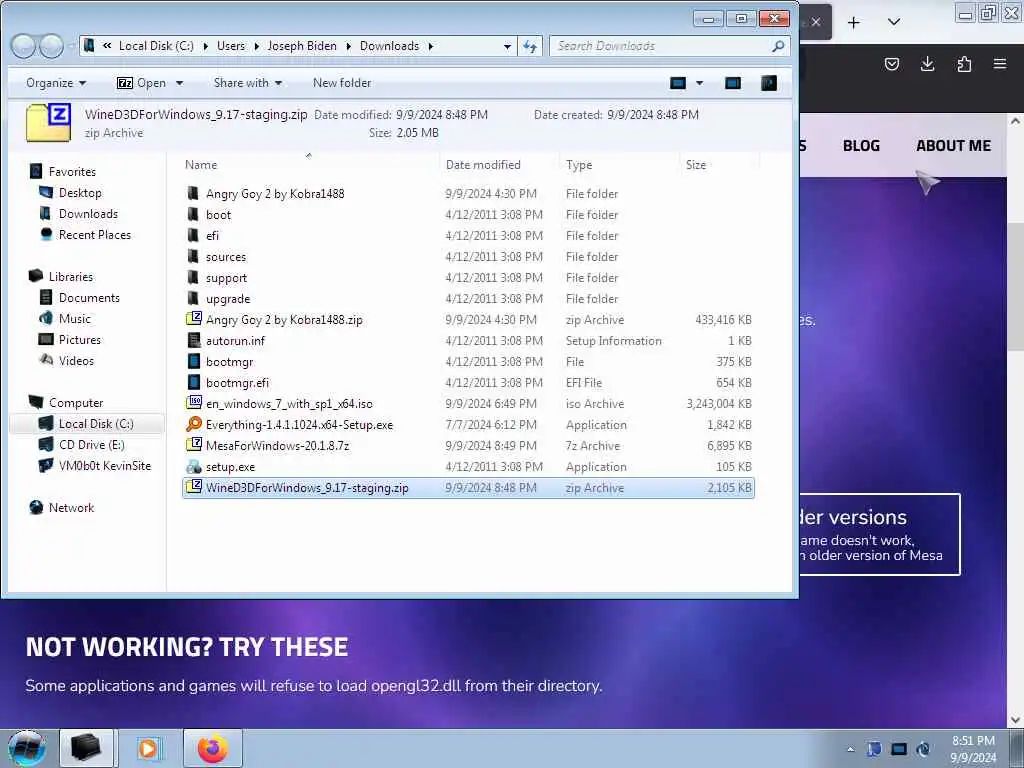This screenshot has width=1024, height=768.
Task: Sort by the Type column header
Action: point(618,165)
